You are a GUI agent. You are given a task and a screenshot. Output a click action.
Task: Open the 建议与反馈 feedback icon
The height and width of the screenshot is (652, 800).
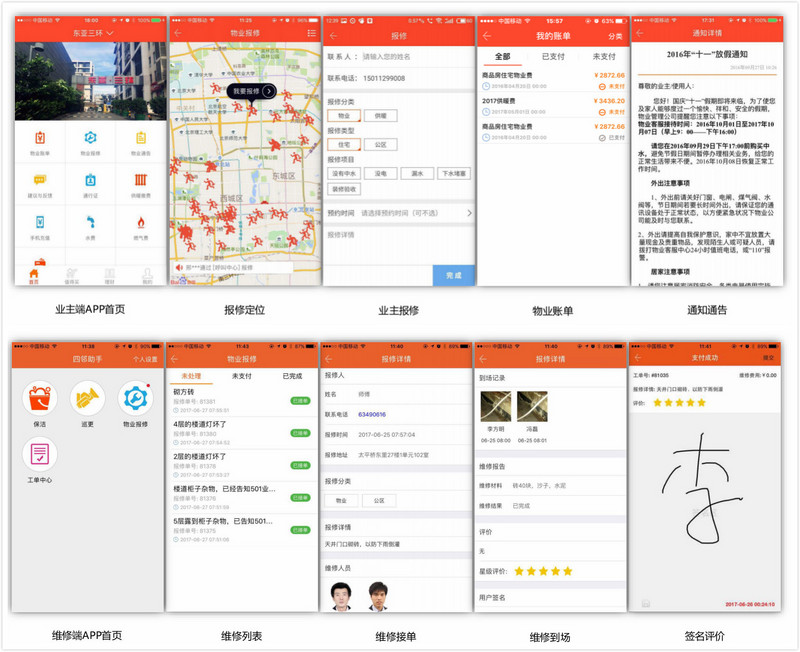pyautogui.click(x=41, y=181)
